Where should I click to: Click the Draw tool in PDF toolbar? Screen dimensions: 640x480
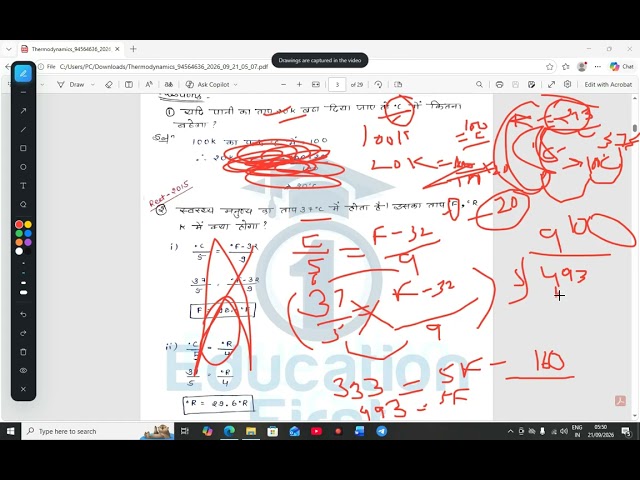point(71,84)
